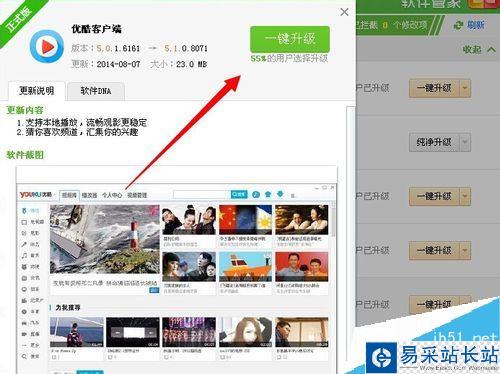The width and height of the screenshot is (500, 374).
Task: Click the file size value 23.0 MB
Action: (191, 64)
